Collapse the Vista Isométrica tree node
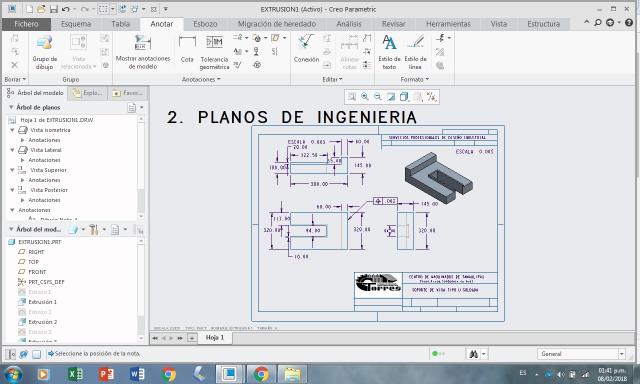Viewport: 640px width, 384px height. coord(12,130)
